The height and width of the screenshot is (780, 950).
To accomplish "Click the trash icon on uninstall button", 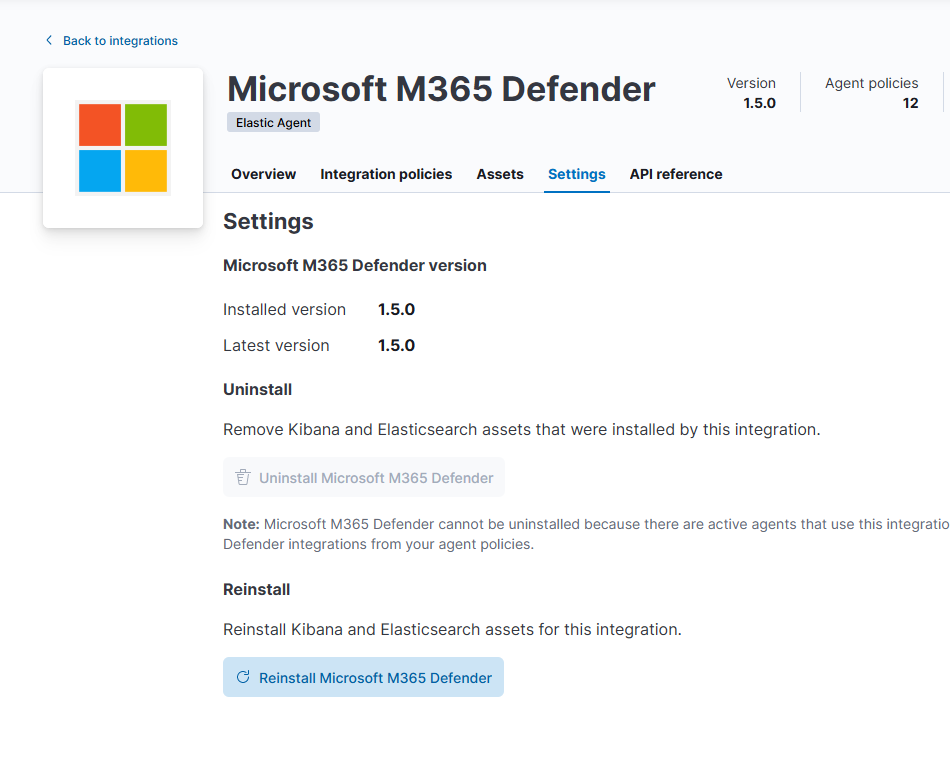I will 243,478.
